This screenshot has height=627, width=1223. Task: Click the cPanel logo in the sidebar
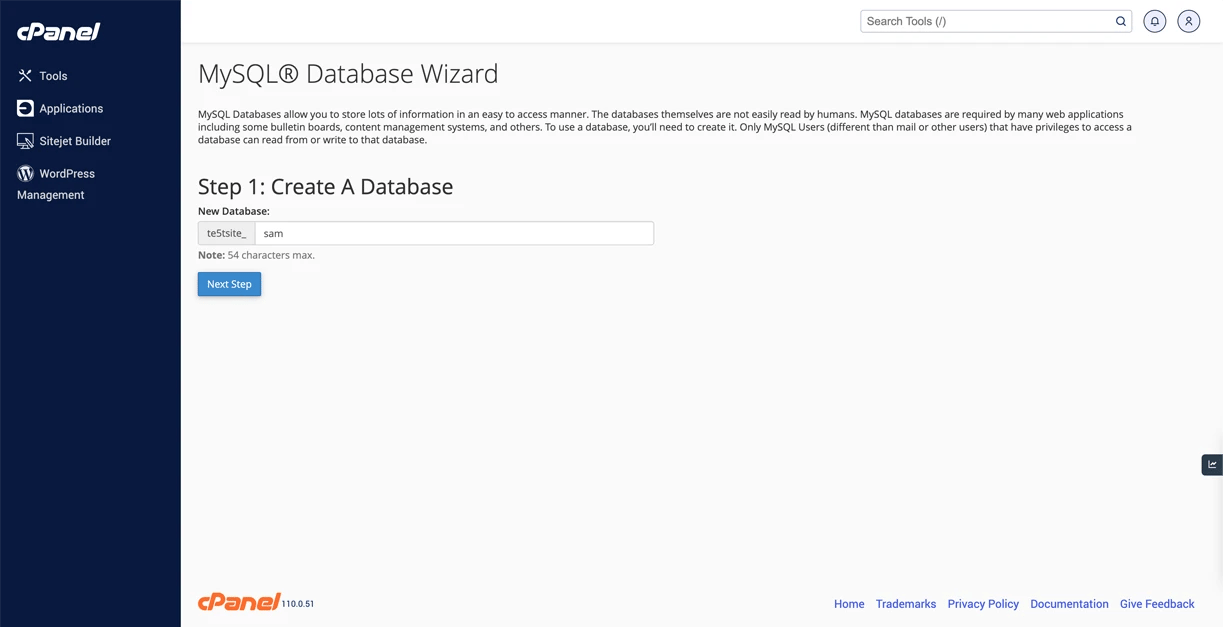pyautogui.click(x=58, y=32)
